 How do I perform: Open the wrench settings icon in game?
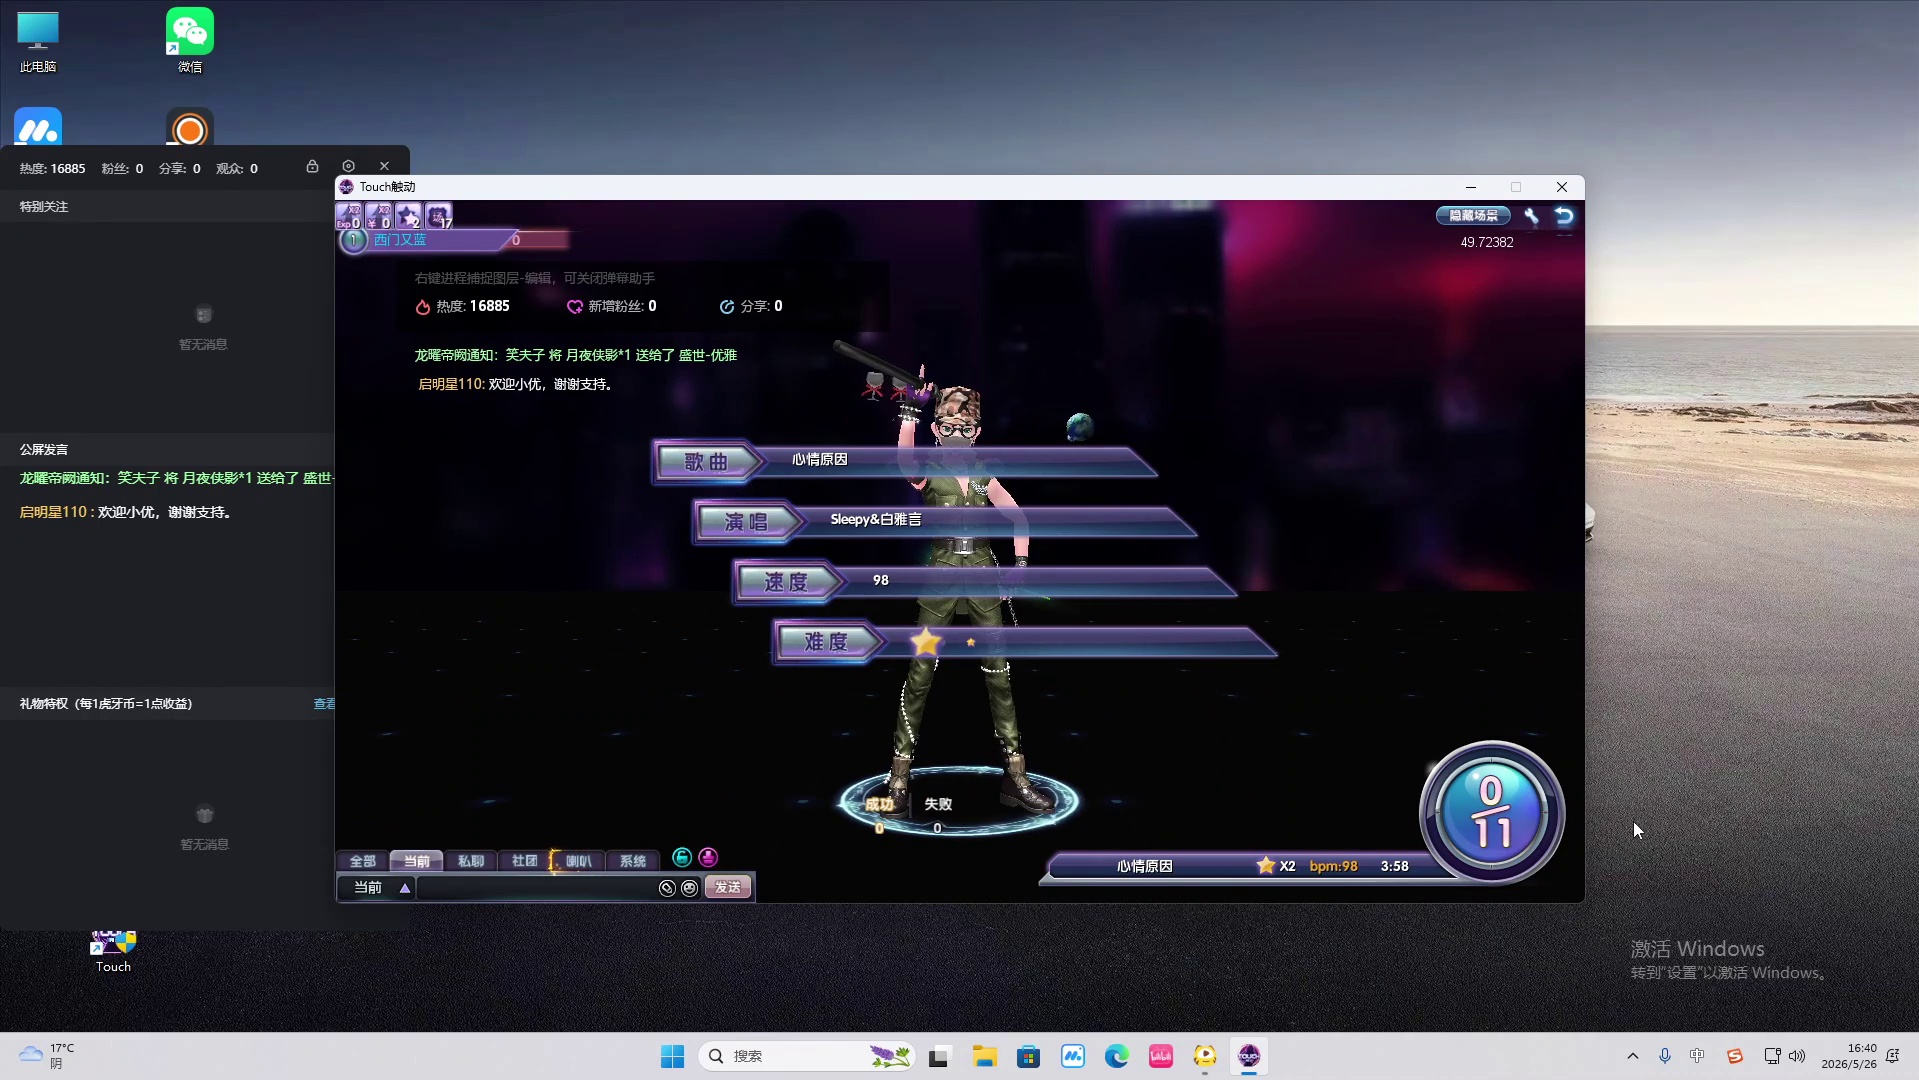[1531, 216]
